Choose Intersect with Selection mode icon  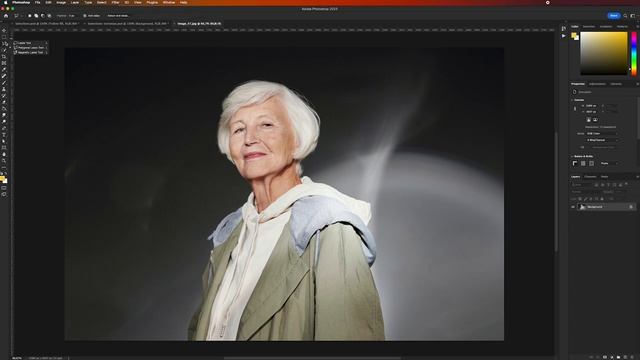coord(49,16)
